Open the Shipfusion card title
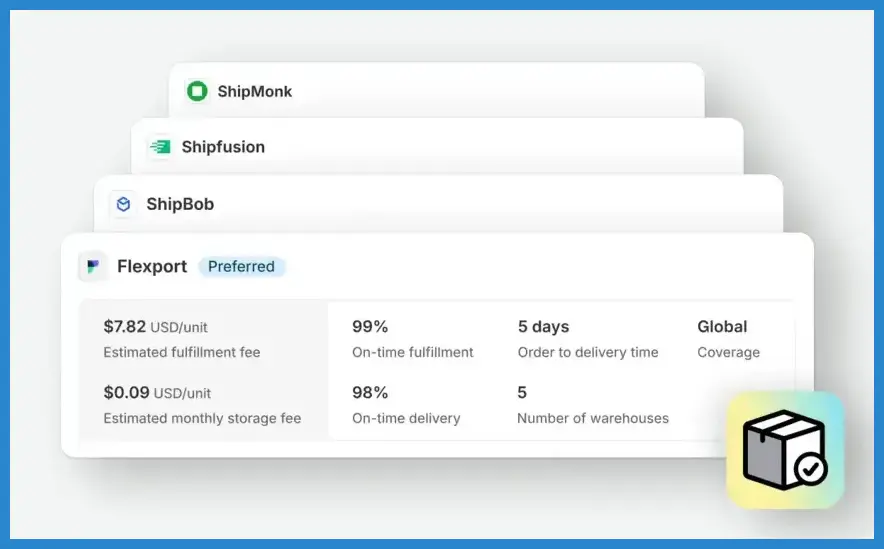 (223, 147)
